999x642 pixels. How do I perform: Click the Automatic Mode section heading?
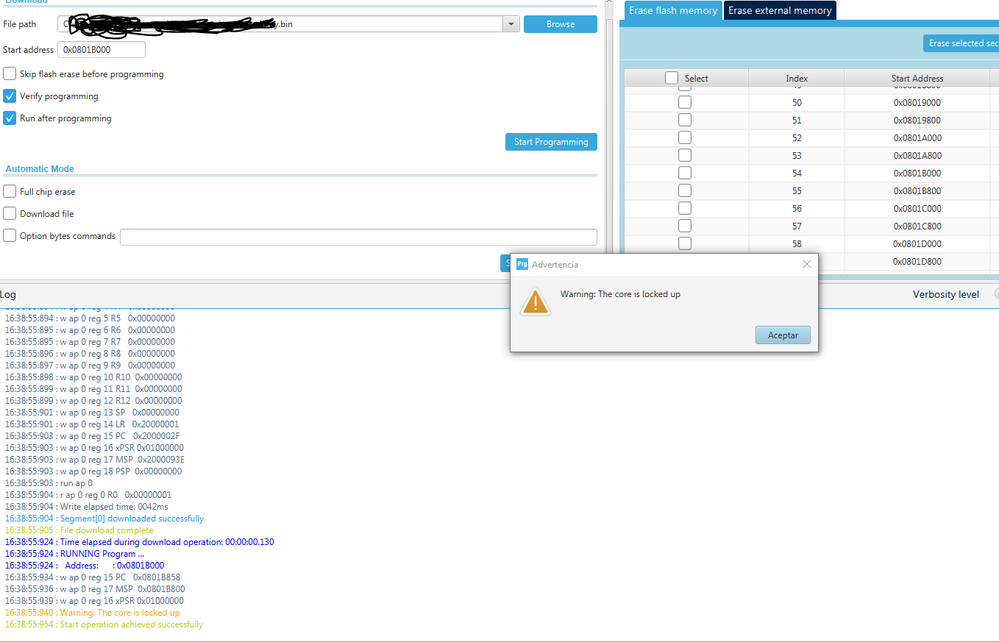pos(40,169)
